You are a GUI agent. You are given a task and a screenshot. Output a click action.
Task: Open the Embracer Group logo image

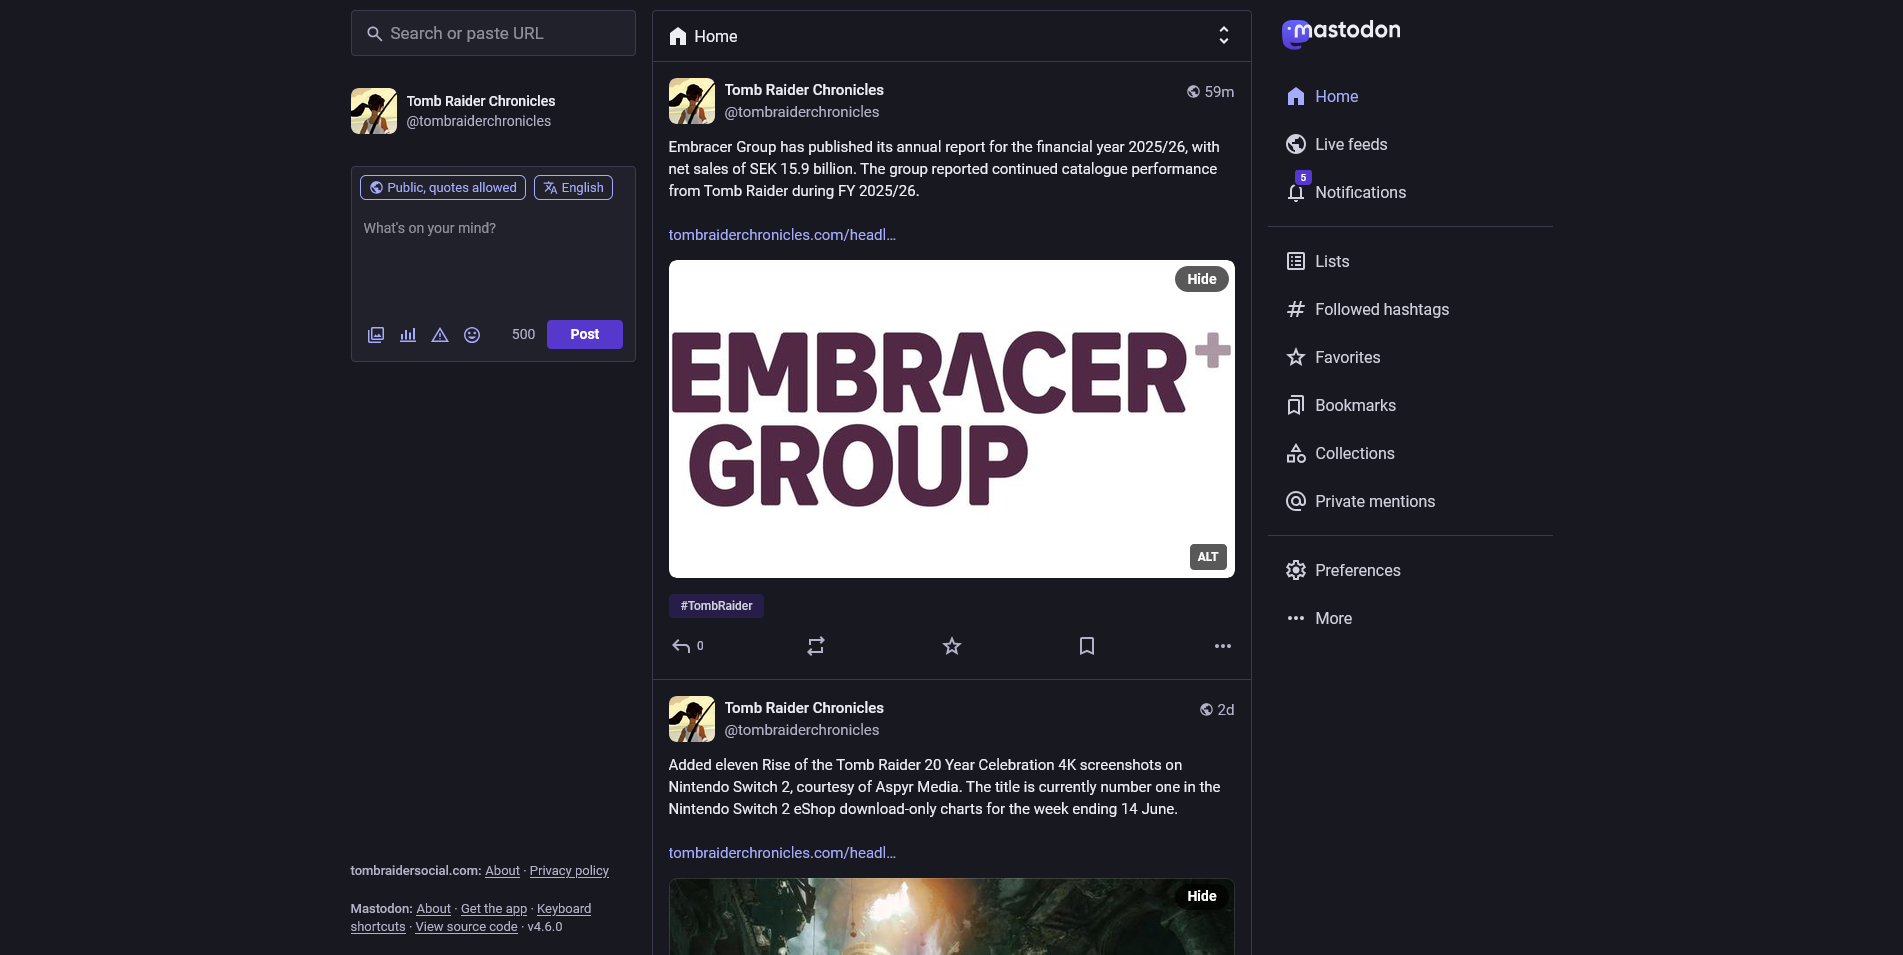point(952,419)
